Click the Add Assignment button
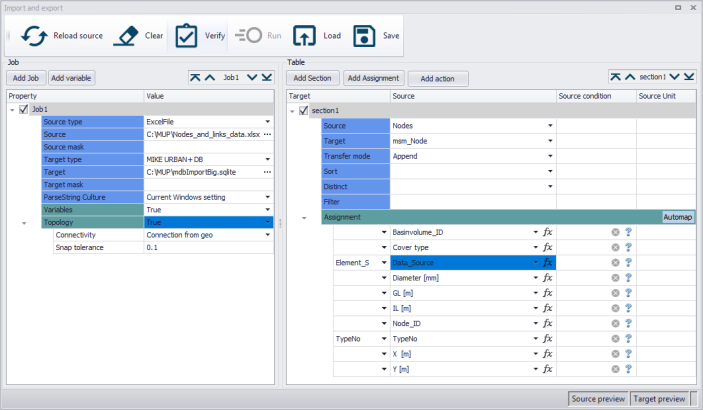This screenshot has width=703, height=410. click(x=373, y=78)
